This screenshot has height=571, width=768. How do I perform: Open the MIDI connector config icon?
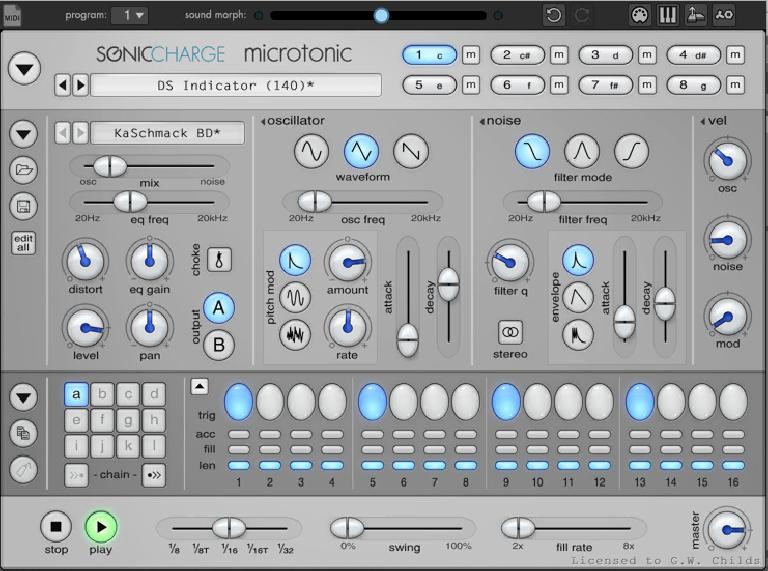click(x=640, y=15)
